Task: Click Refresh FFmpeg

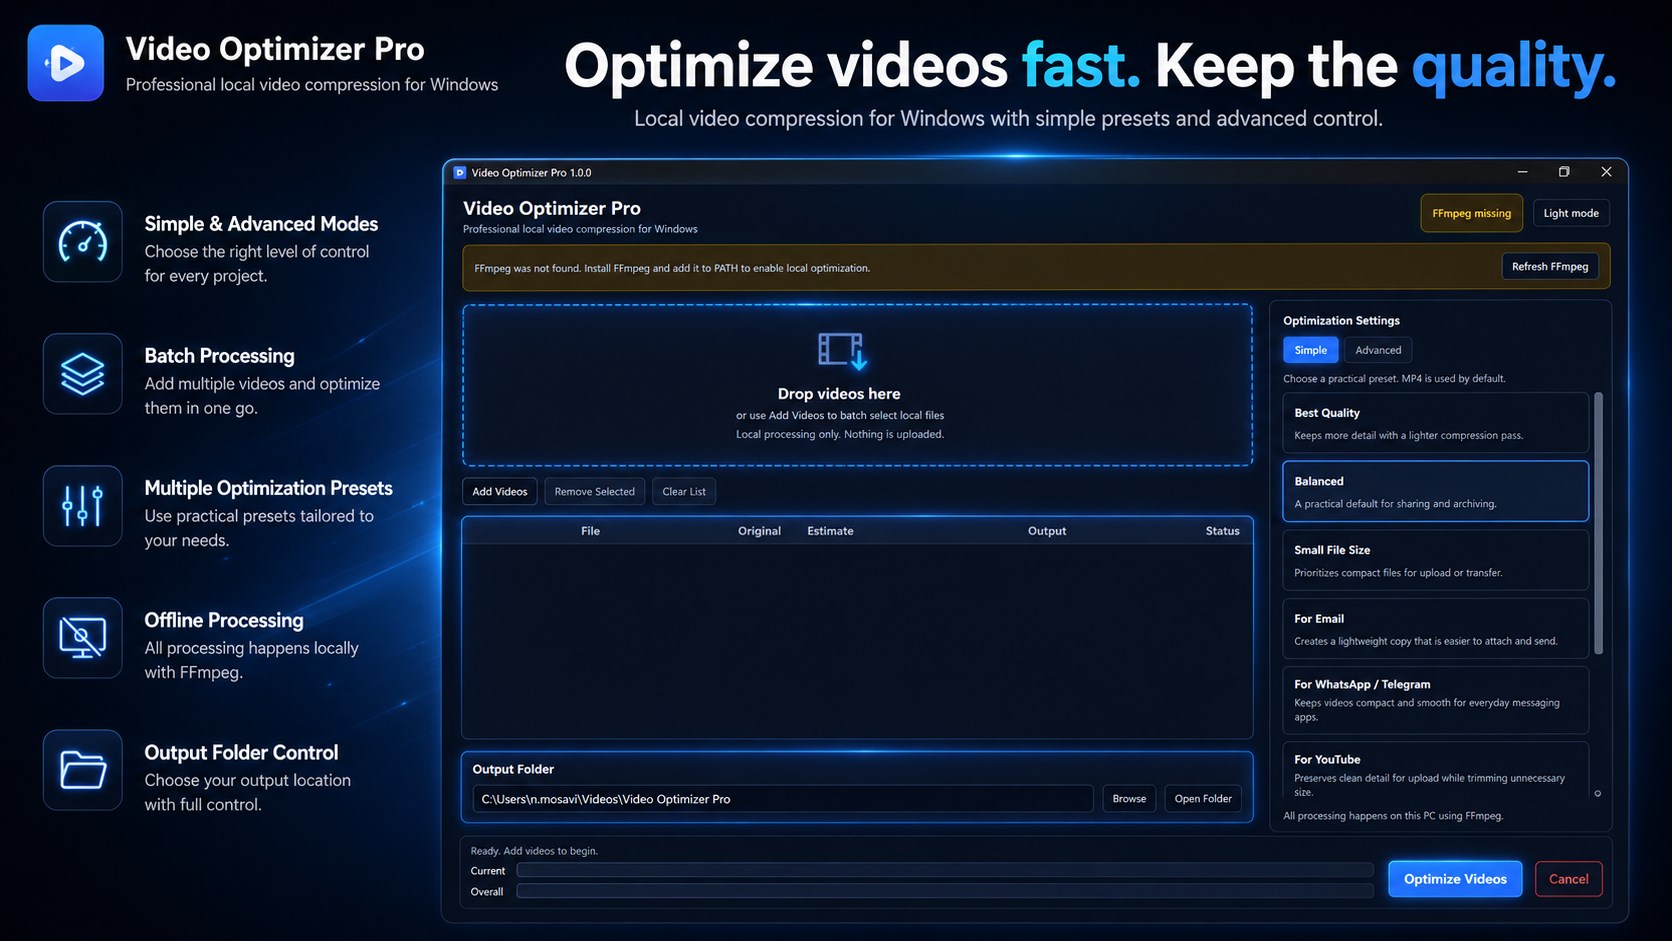Action: [x=1550, y=267]
